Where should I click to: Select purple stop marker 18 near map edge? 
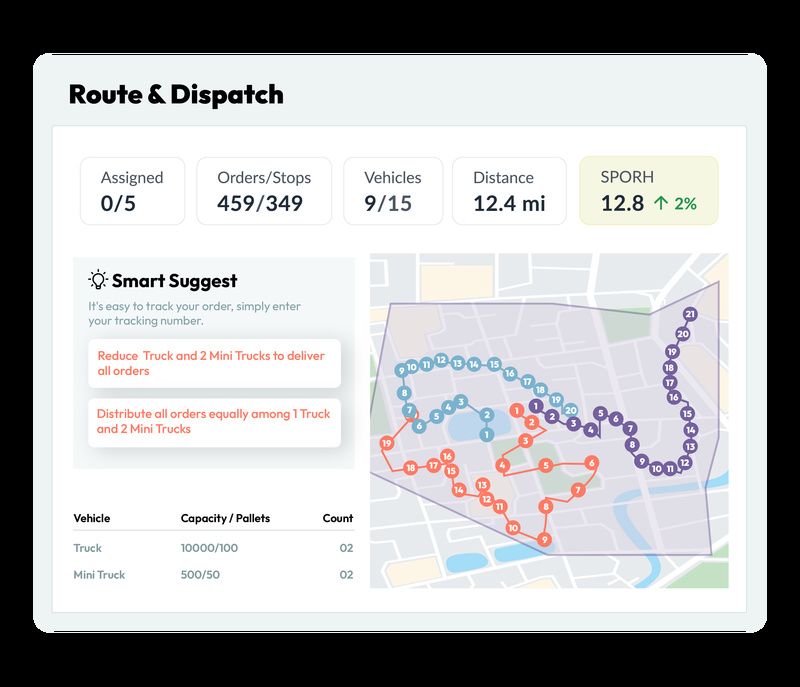(668, 367)
